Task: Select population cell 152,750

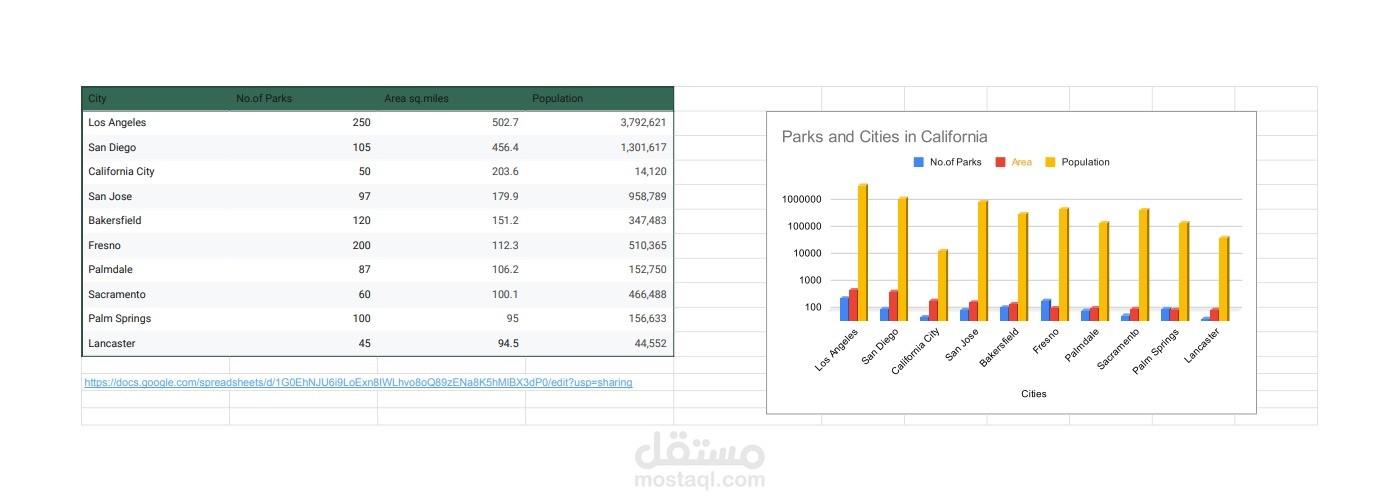Action: pyautogui.click(x=647, y=269)
